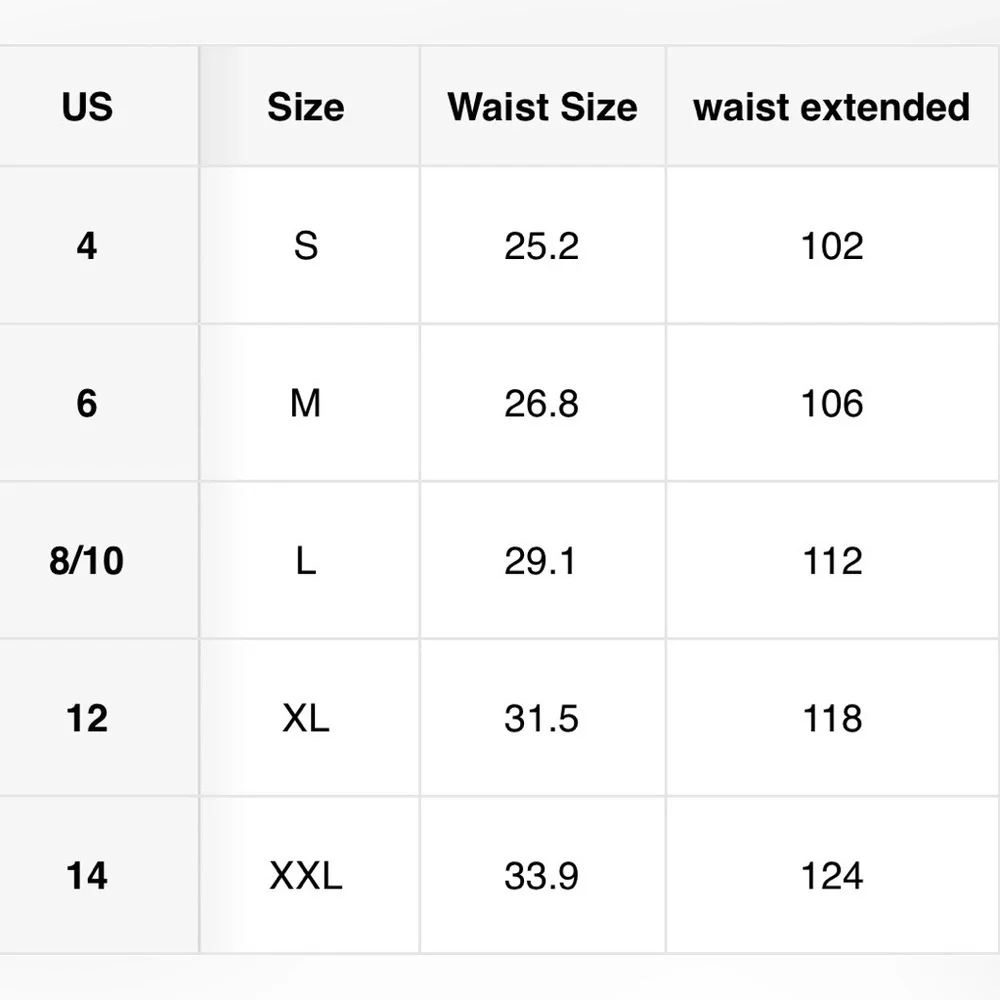Click the waist extended column header

point(832,107)
